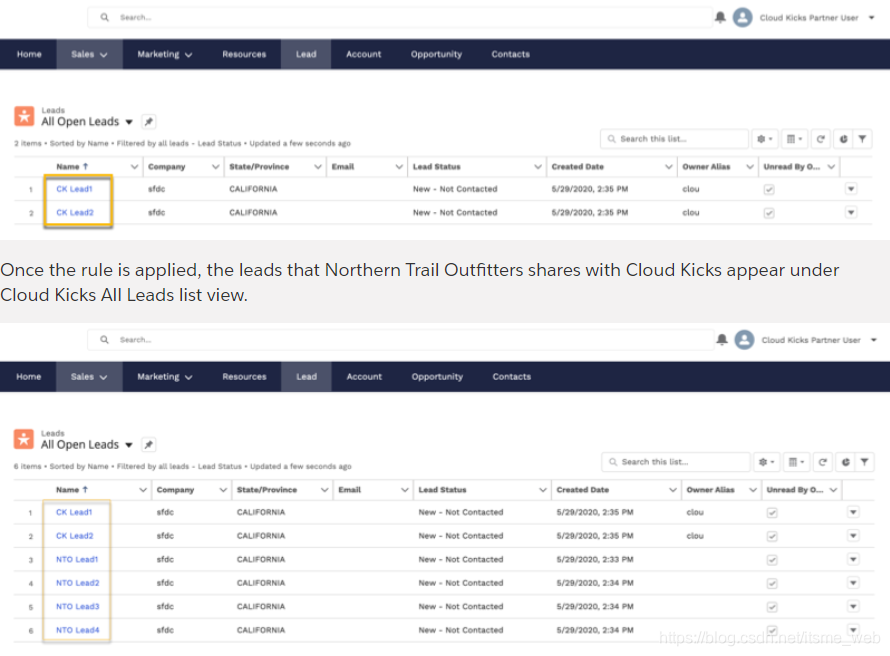The width and height of the screenshot is (890, 656).
Task: Open upper Cloud Kicks Partner User menu arrow
Action: 872,18
